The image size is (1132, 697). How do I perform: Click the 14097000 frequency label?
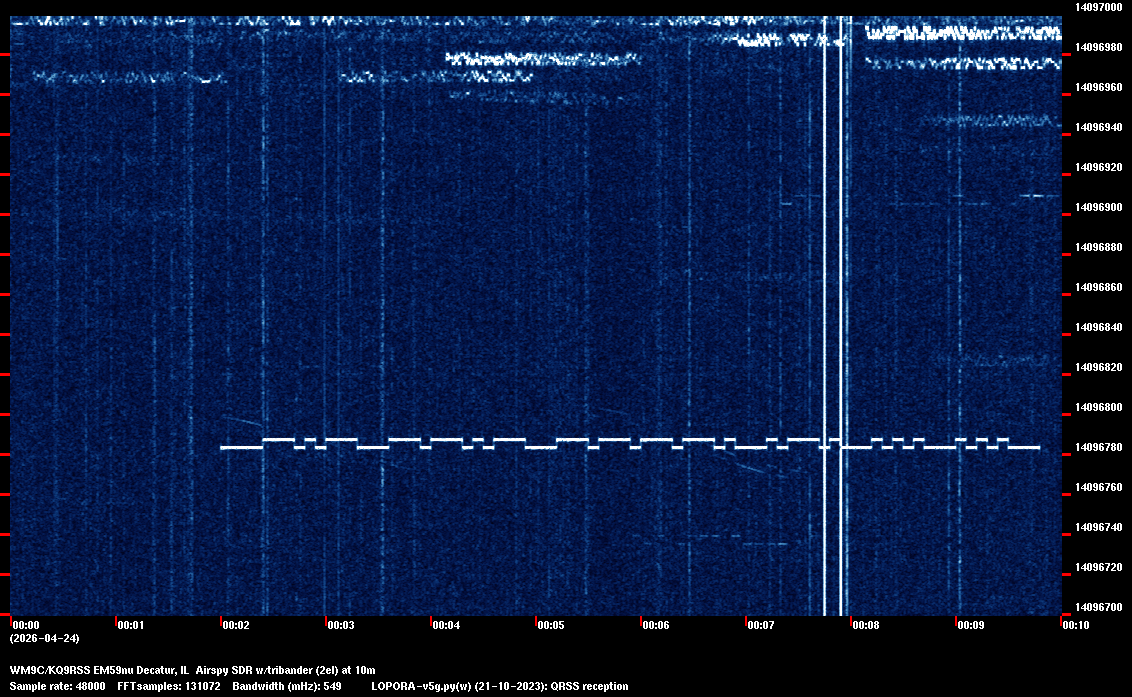click(1097, 7)
